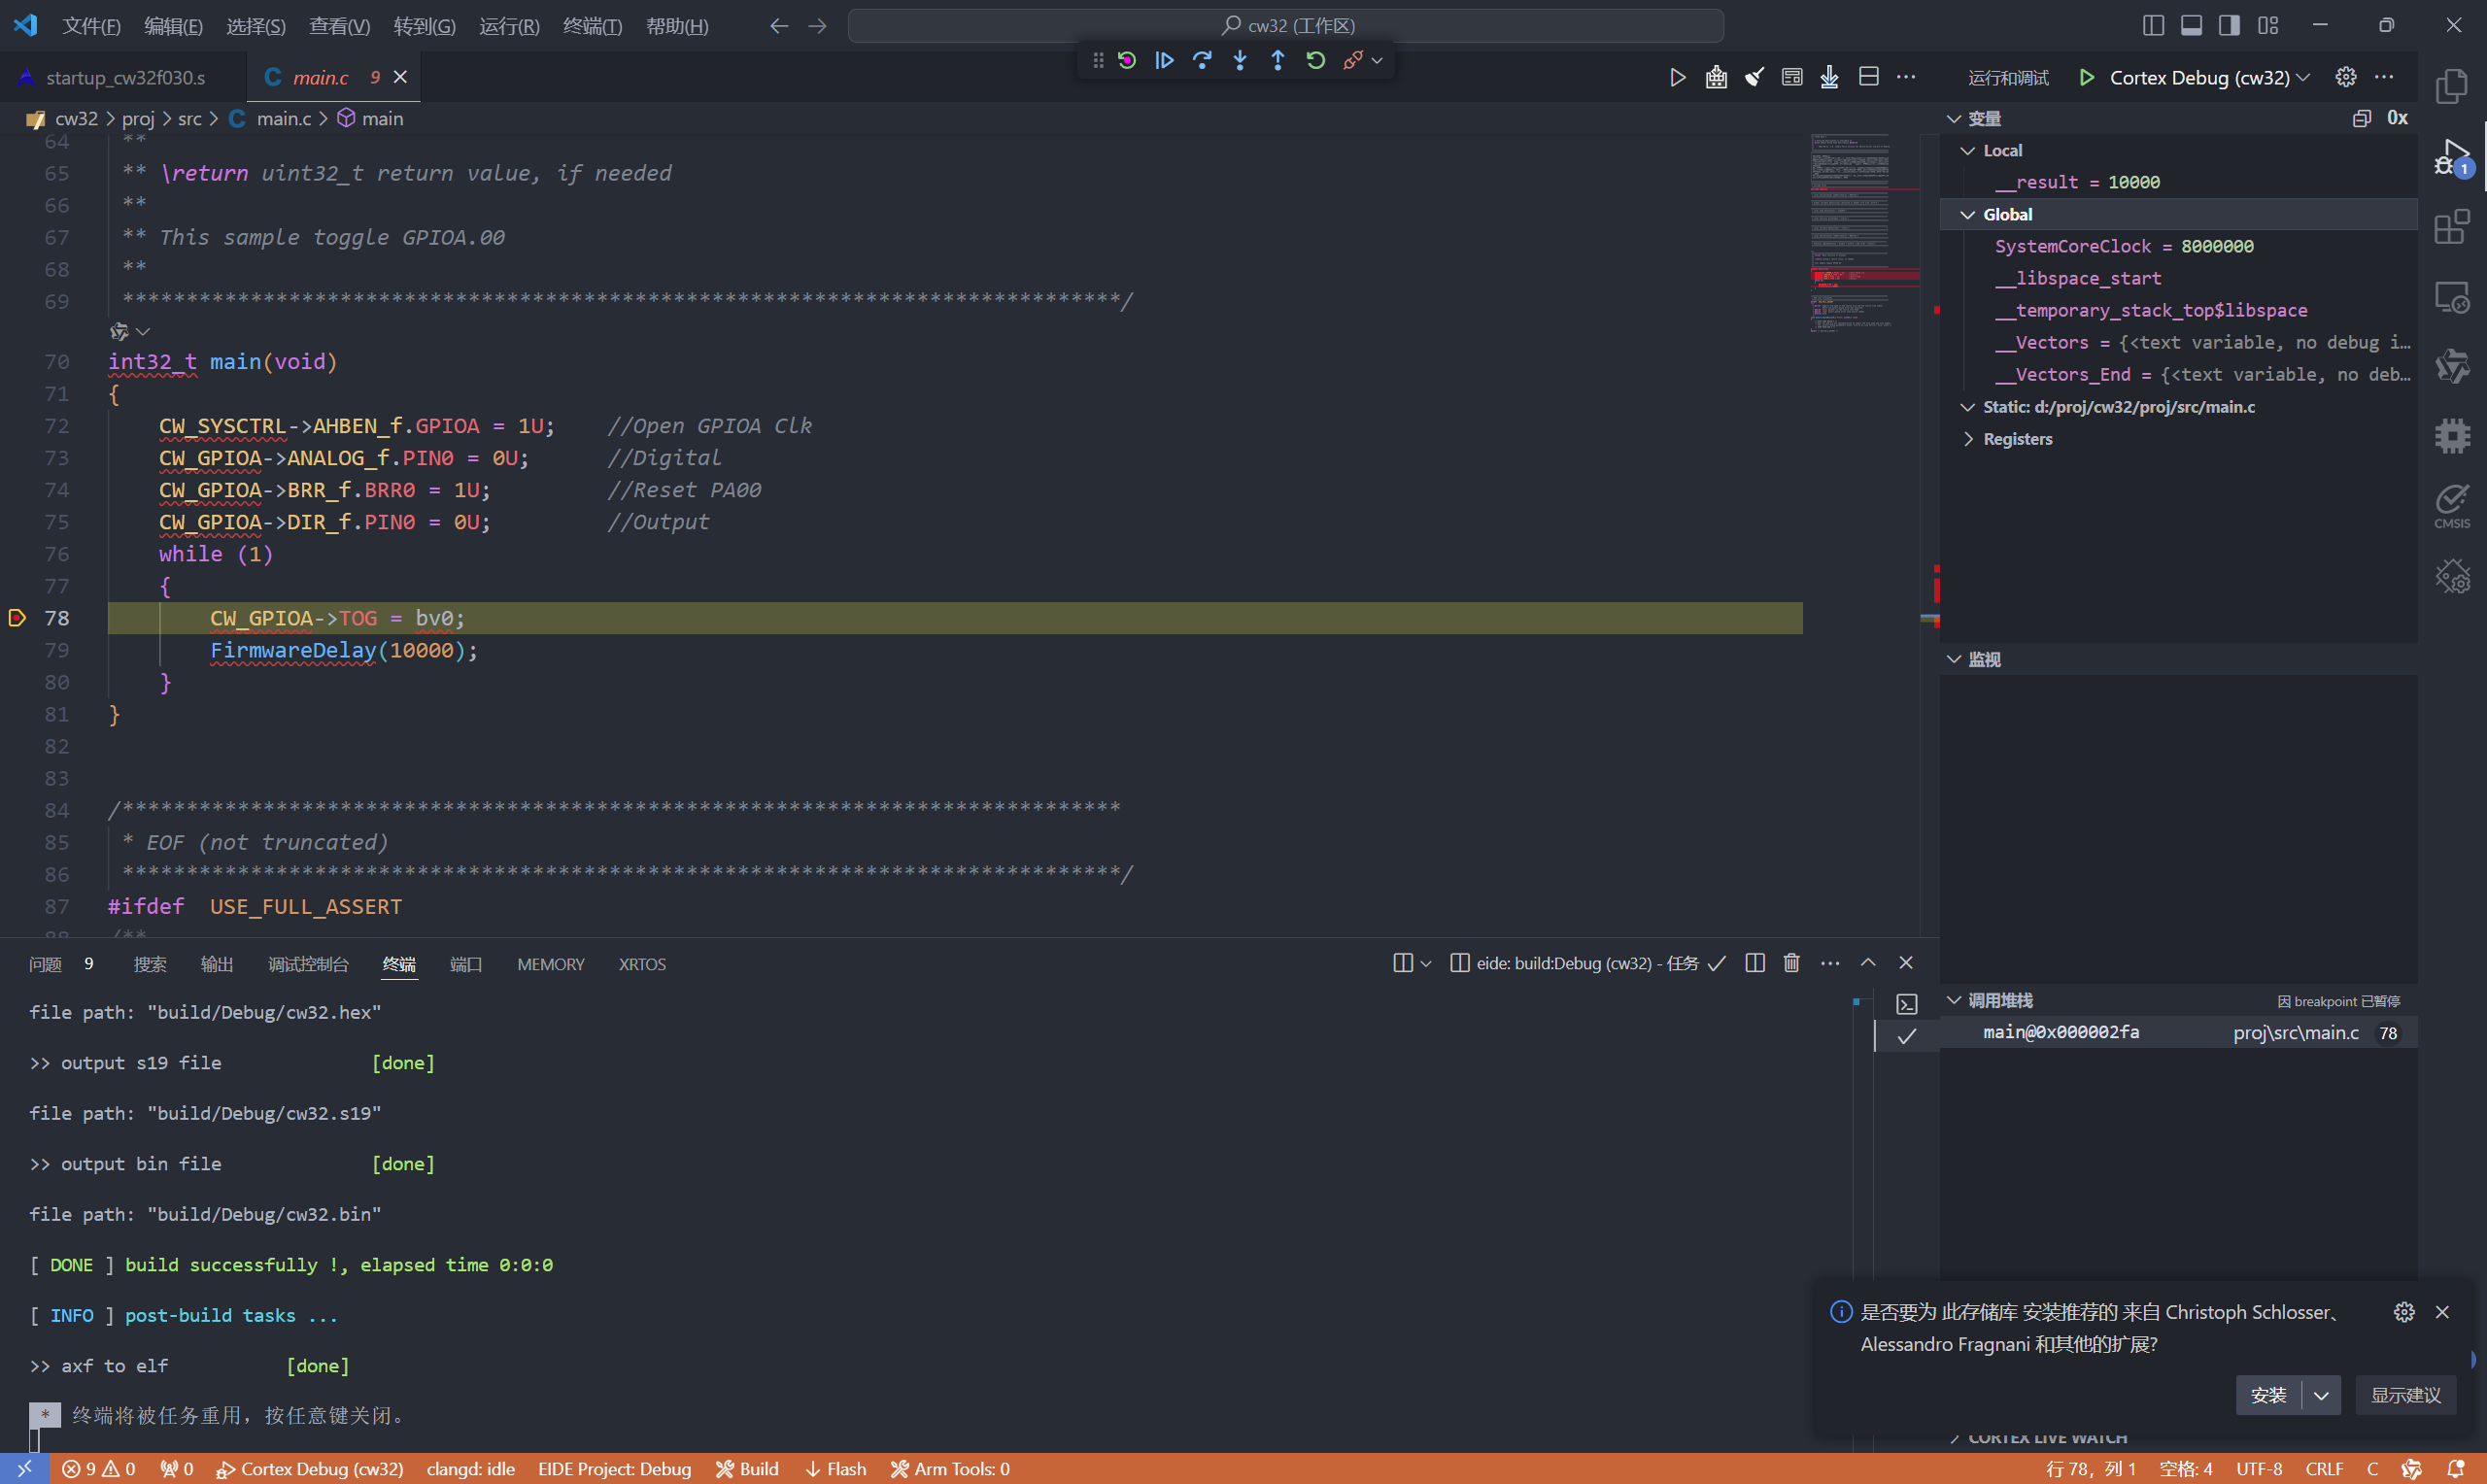Click Flash in status bar
Image resolution: width=2487 pixels, height=1484 pixels.
pyautogui.click(x=836, y=1469)
